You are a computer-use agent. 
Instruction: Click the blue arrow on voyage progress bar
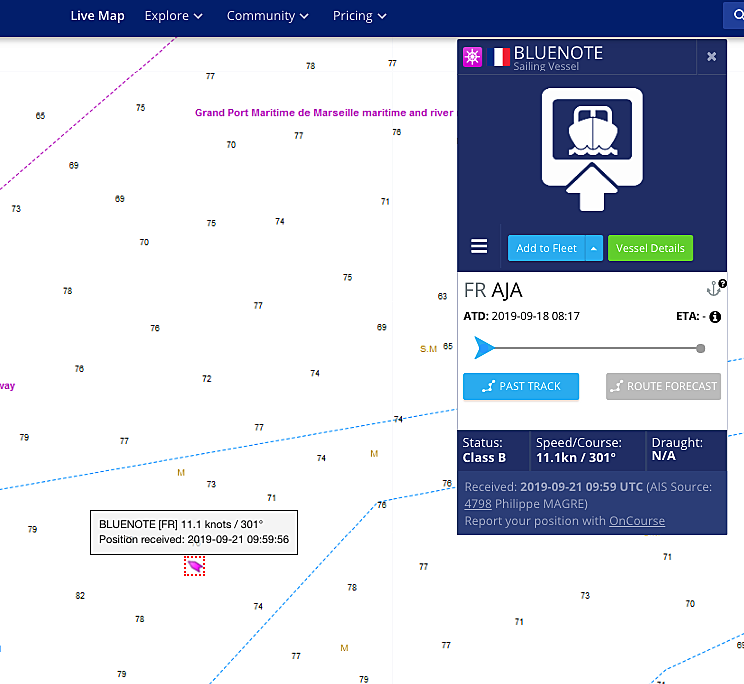tap(484, 348)
